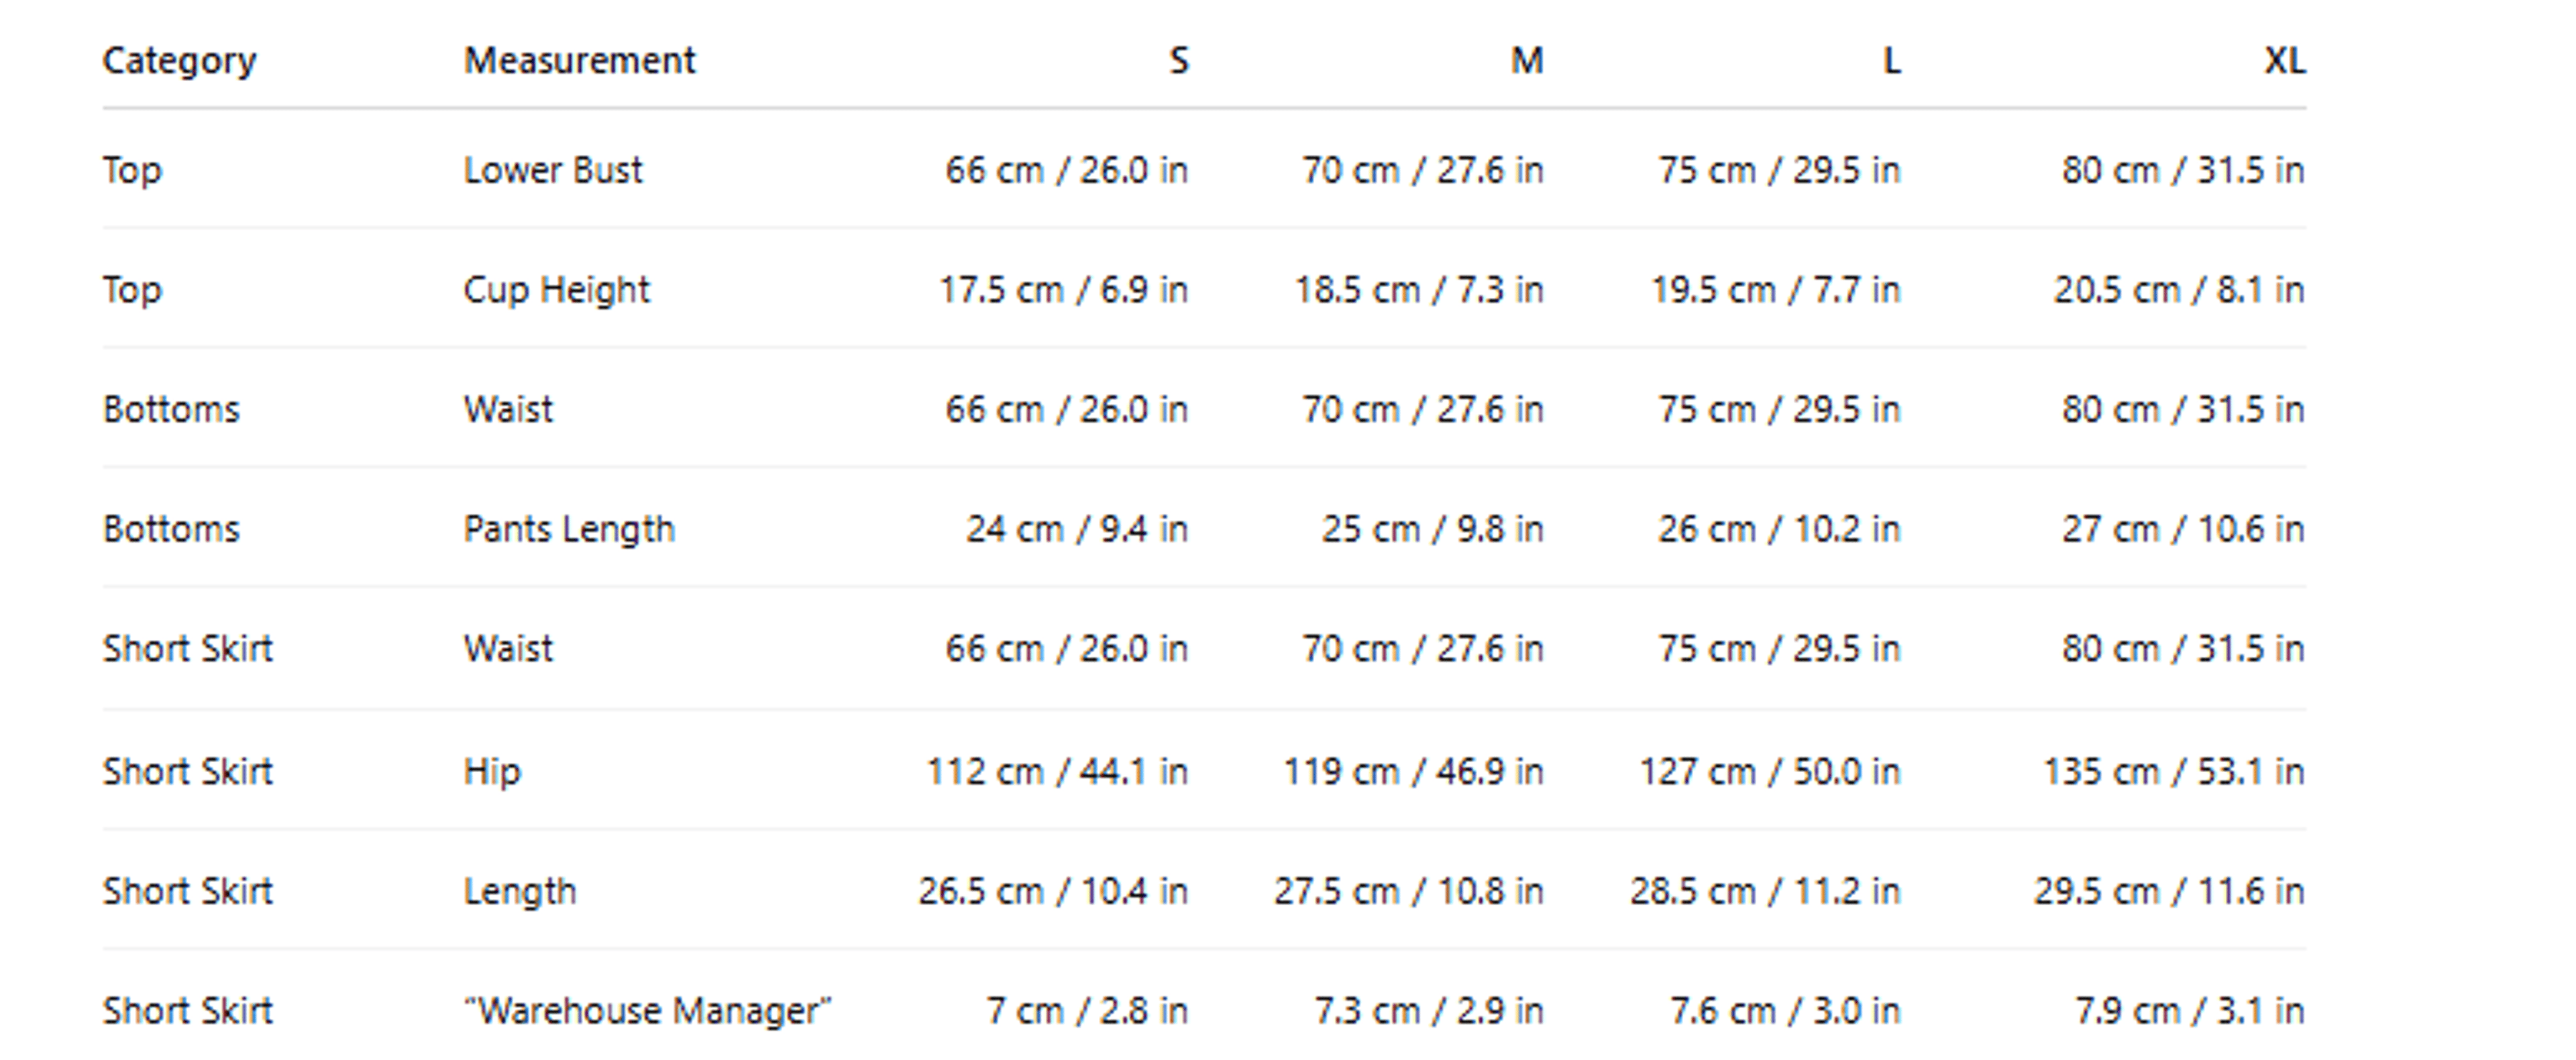This screenshot has height=1060, width=2576.
Task: Click the 27.5 cm / 10.8 in cell
Action: point(1408,892)
